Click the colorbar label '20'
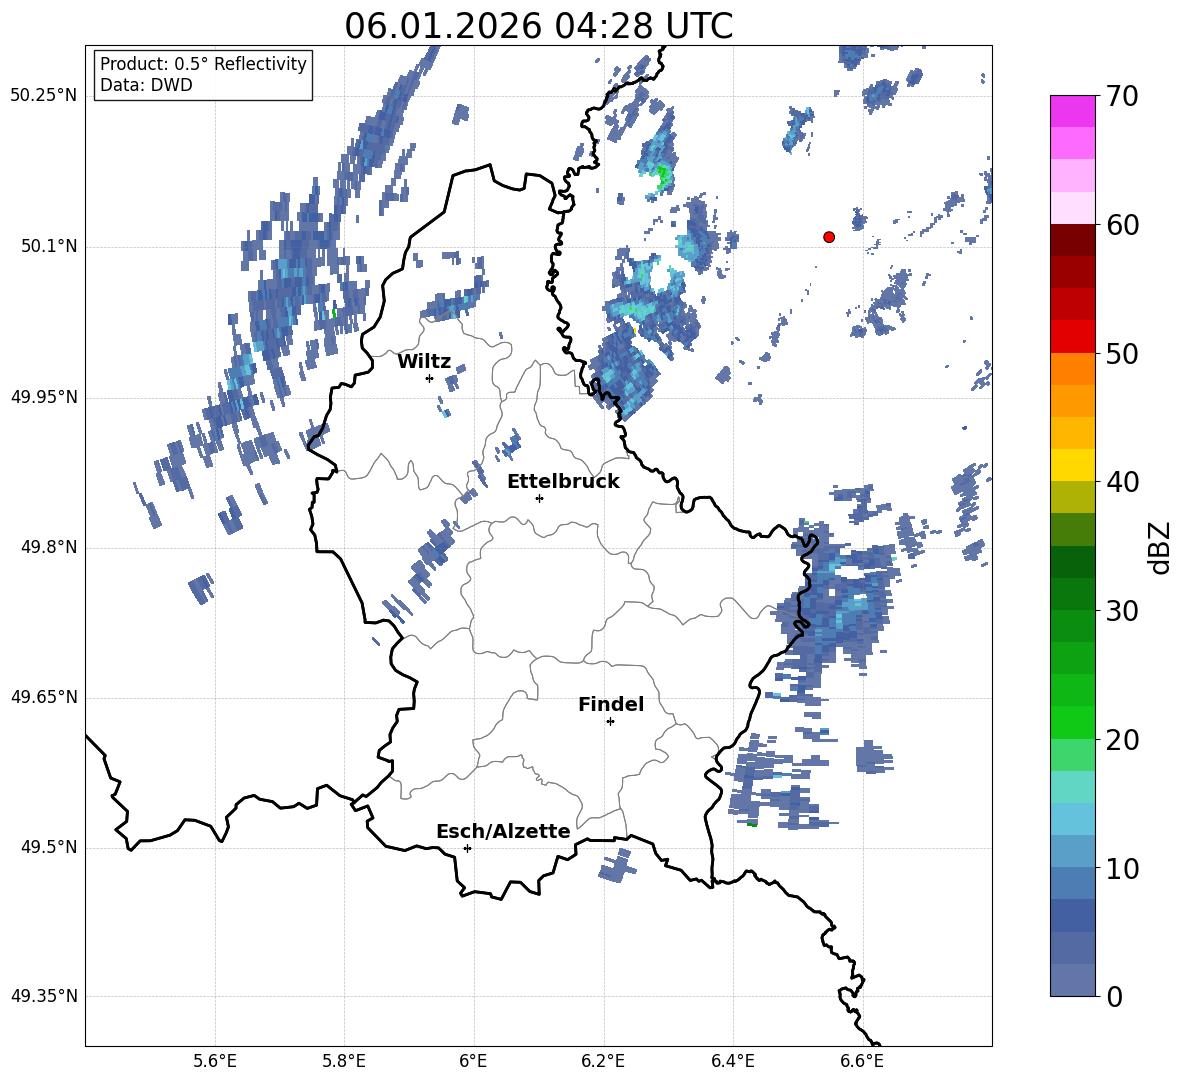Viewport: 1184px width, 1081px height. click(x=1122, y=740)
